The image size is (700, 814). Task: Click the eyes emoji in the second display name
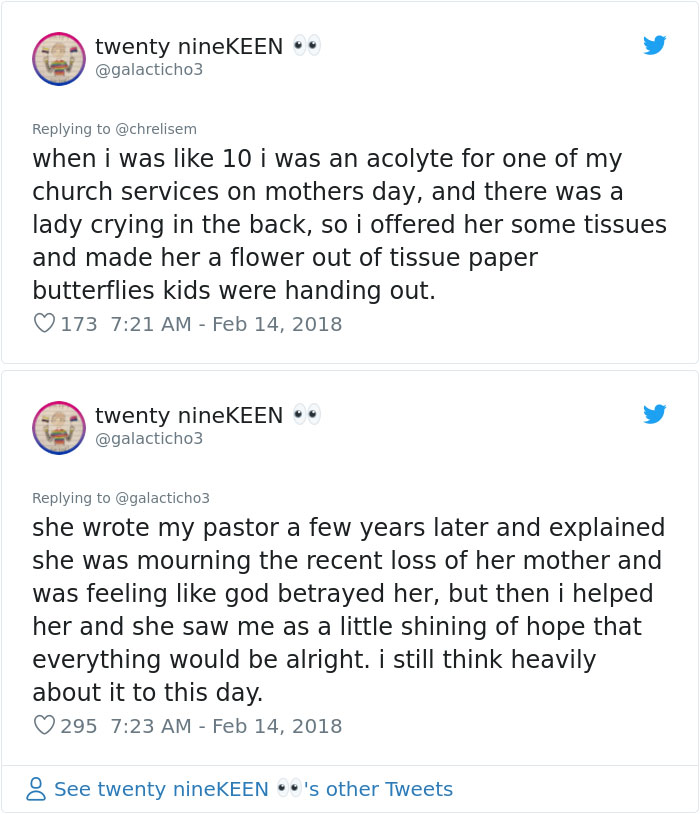[x=307, y=412]
